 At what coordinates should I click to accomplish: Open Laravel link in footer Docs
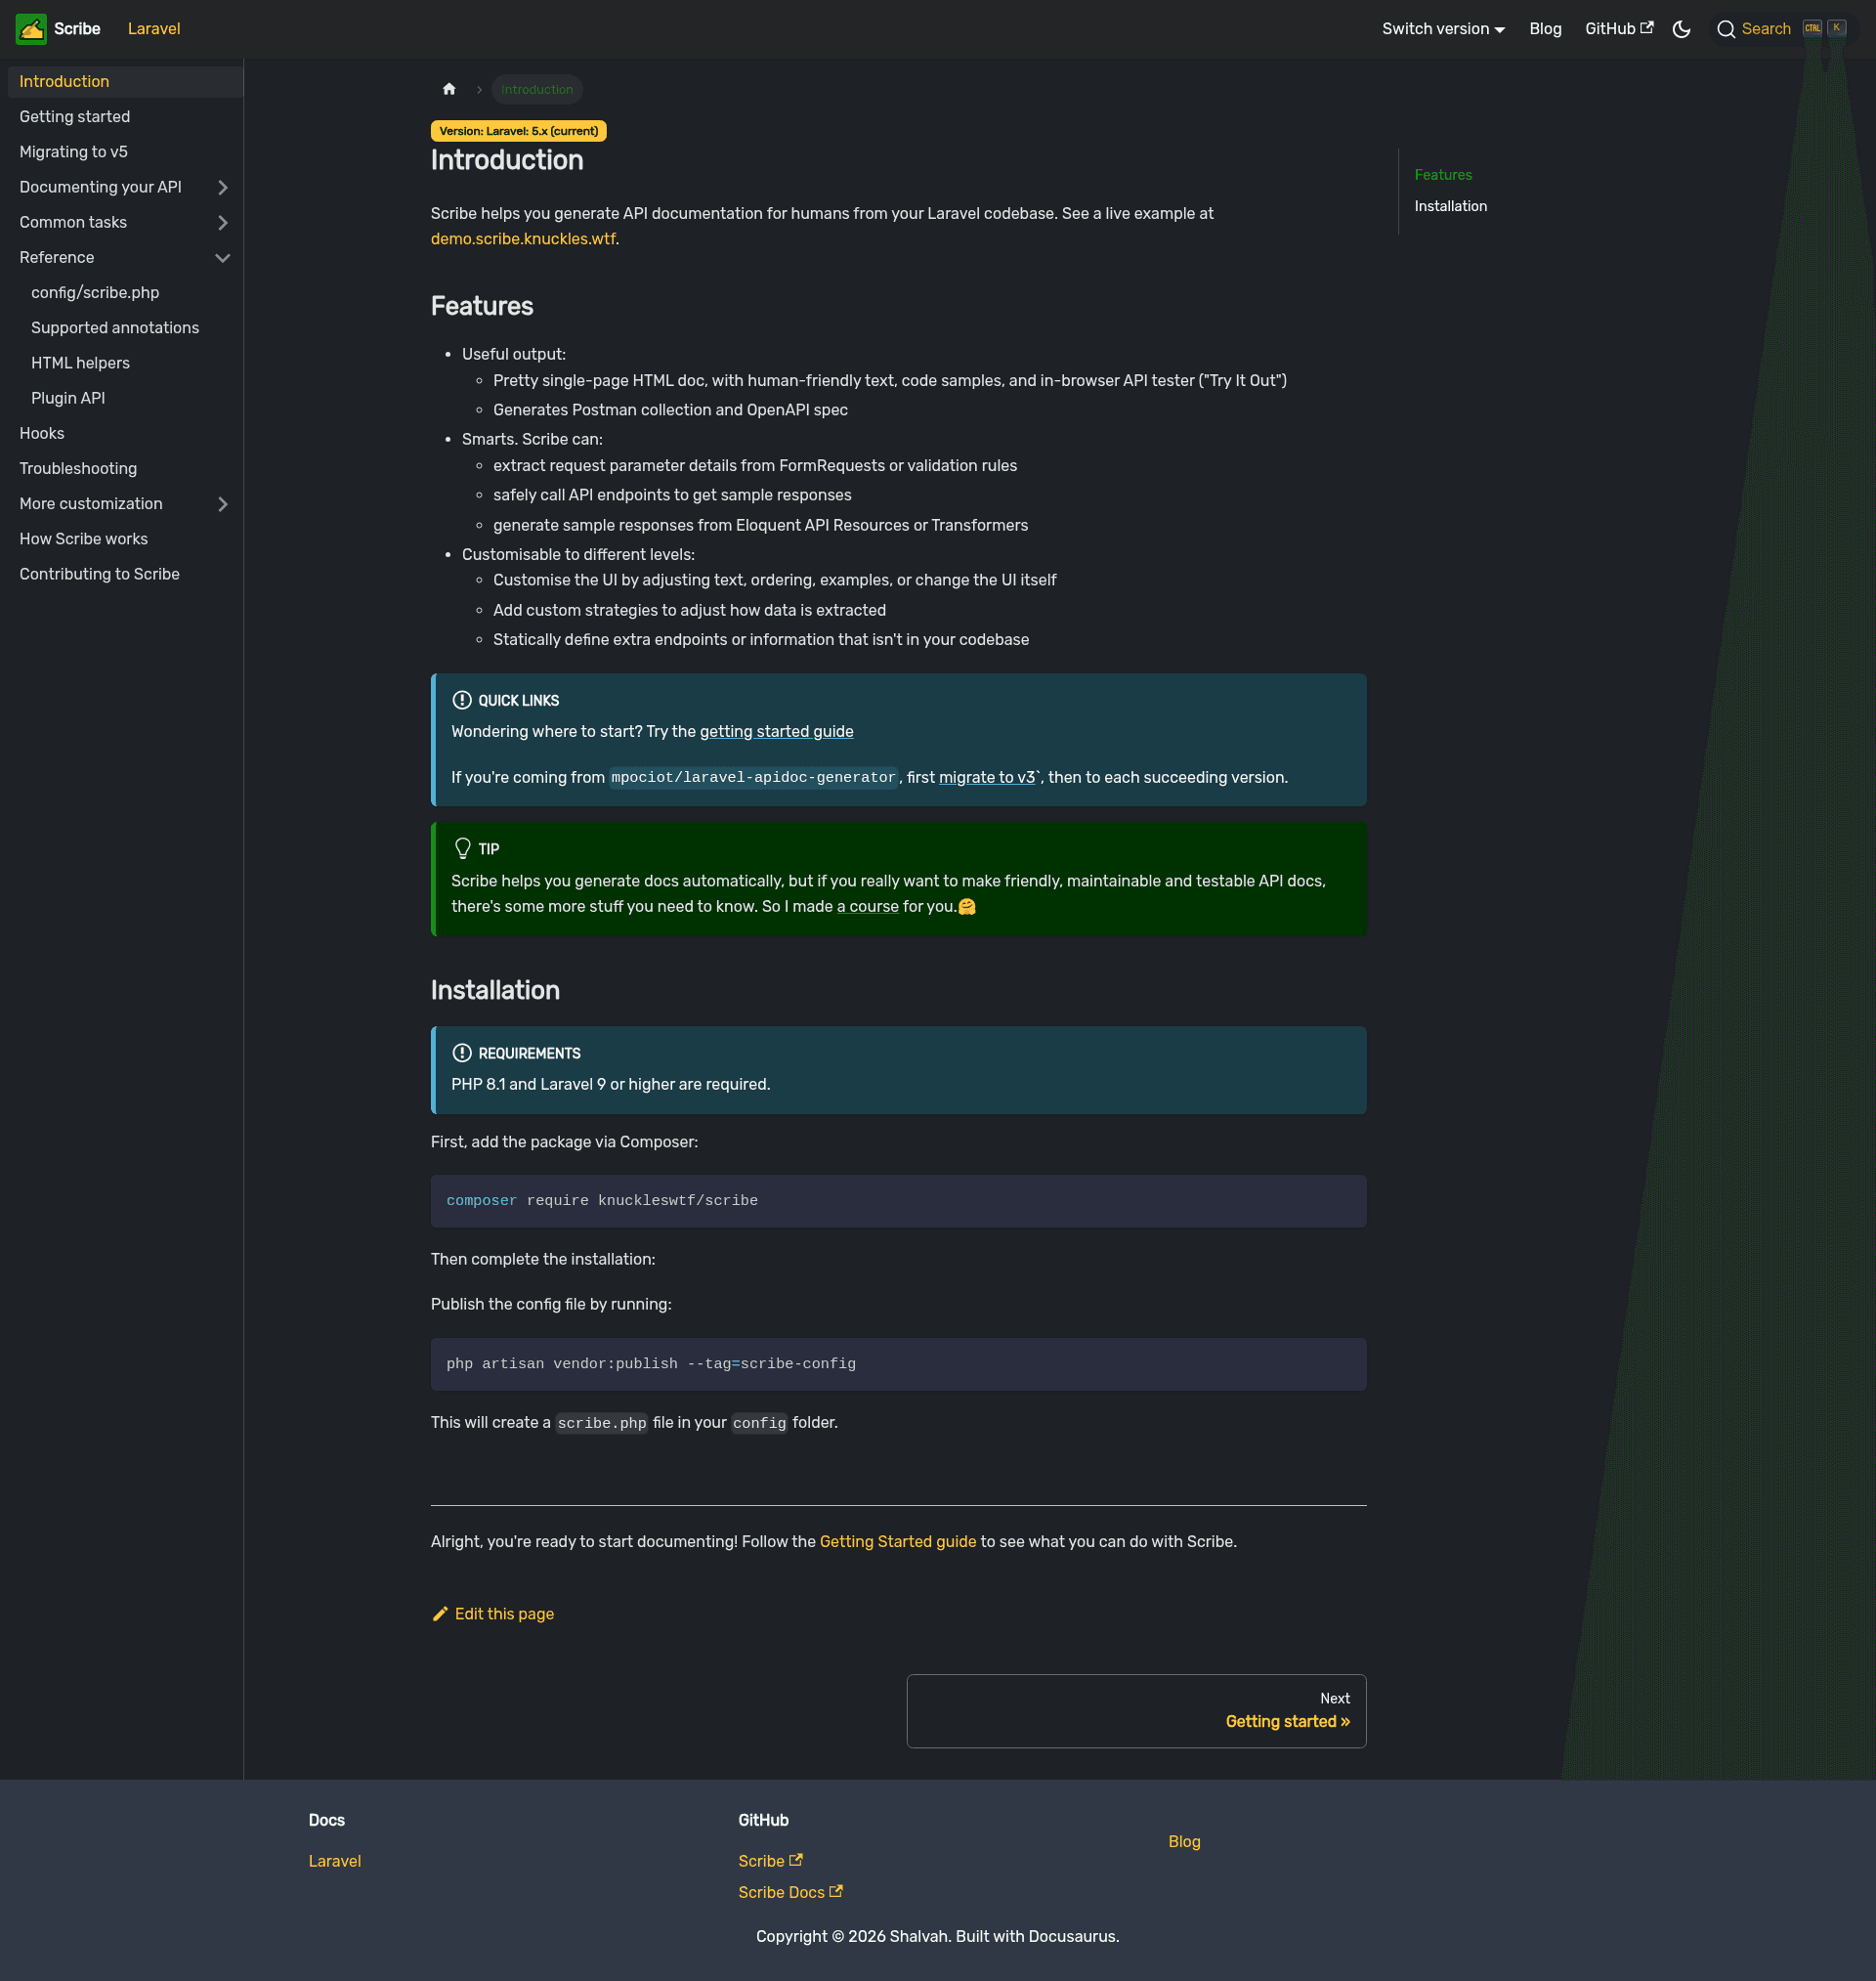point(335,1861)
